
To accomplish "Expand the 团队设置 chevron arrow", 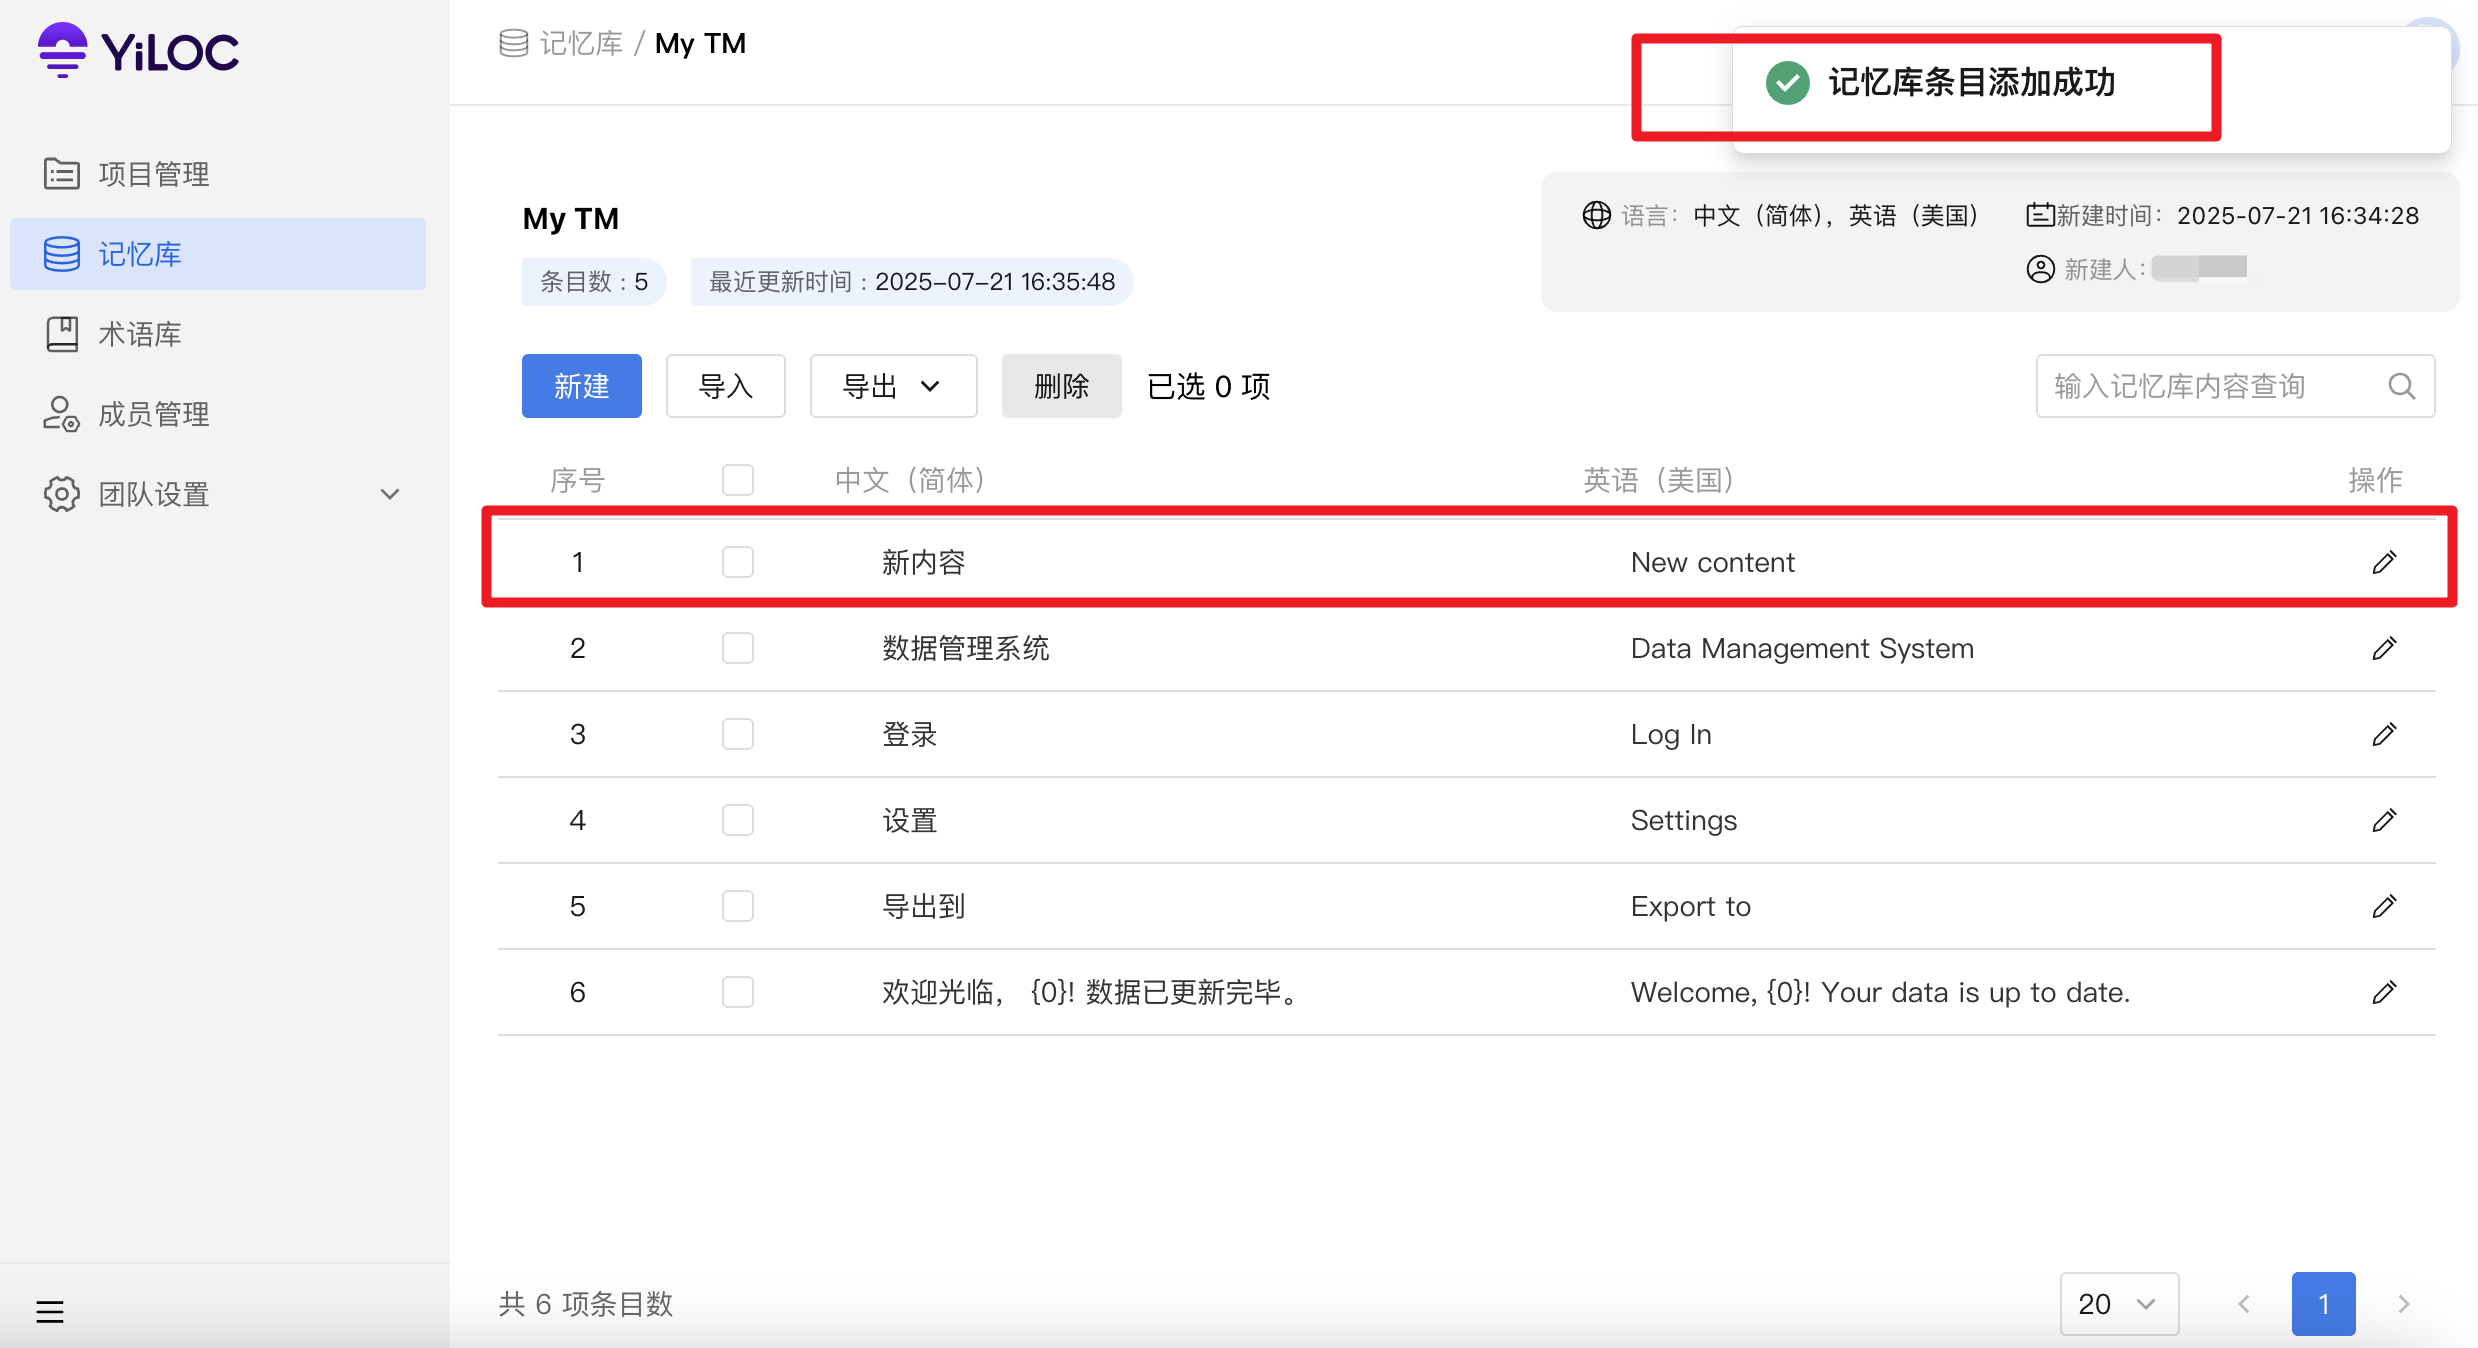I will coord(390,494).
